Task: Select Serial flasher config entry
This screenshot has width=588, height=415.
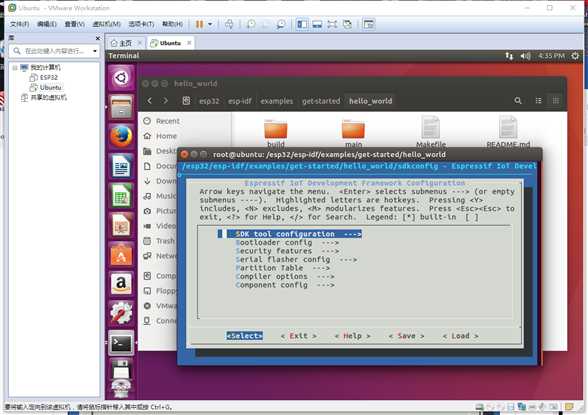Action: pos(296,259)
